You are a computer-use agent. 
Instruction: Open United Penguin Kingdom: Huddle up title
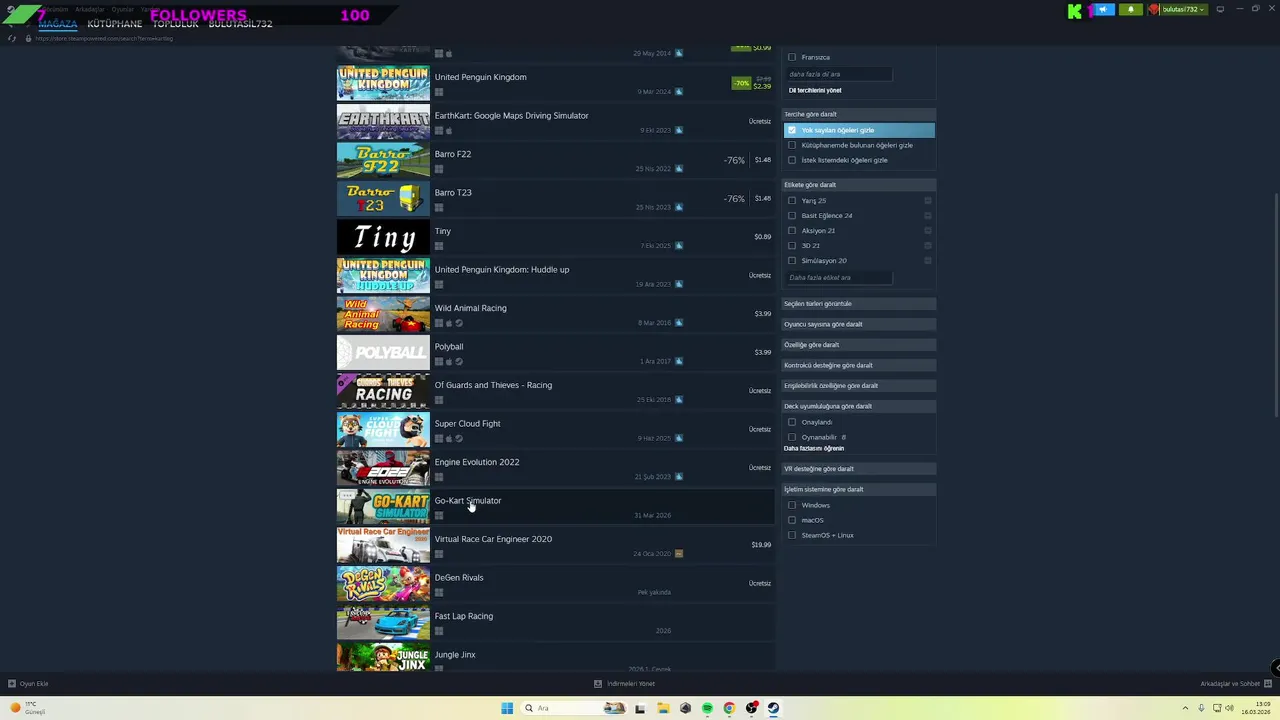pyautogui.click(x=502, y=270)
